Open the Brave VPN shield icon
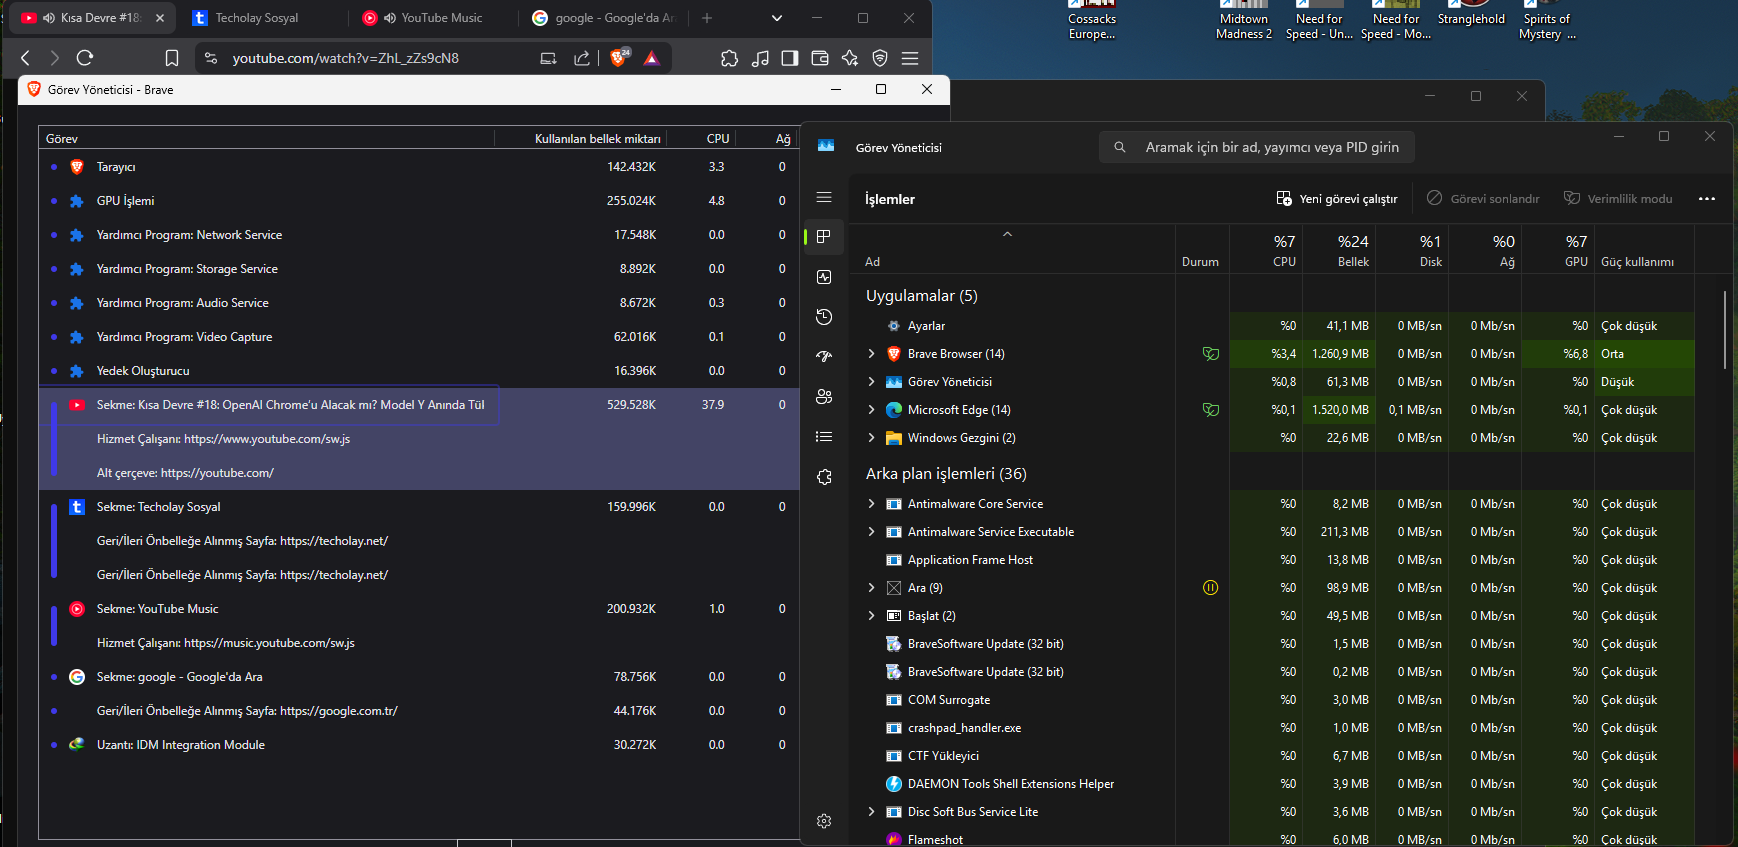This screenshot has height=847, width=1738. (880, 58)
